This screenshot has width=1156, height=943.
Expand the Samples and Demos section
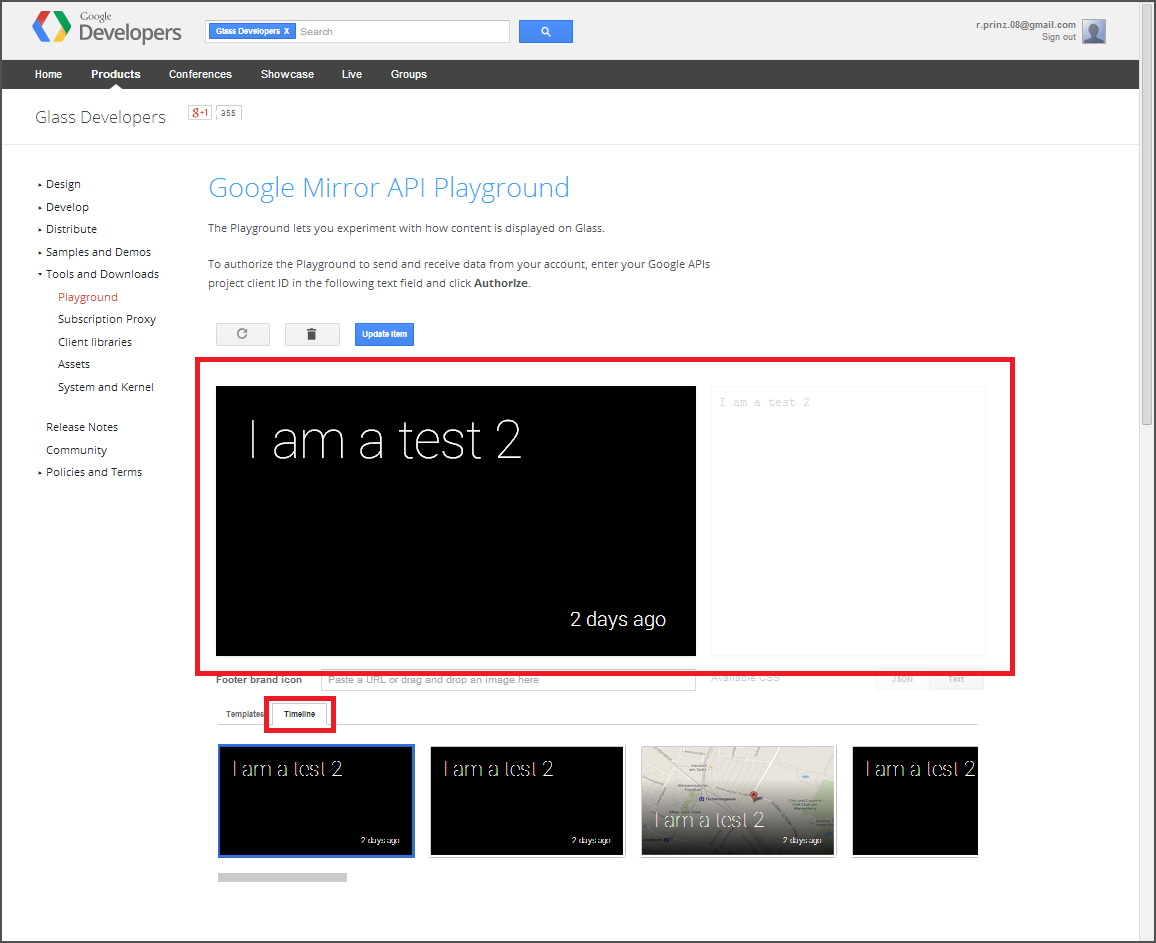click(x=98, y=252)
